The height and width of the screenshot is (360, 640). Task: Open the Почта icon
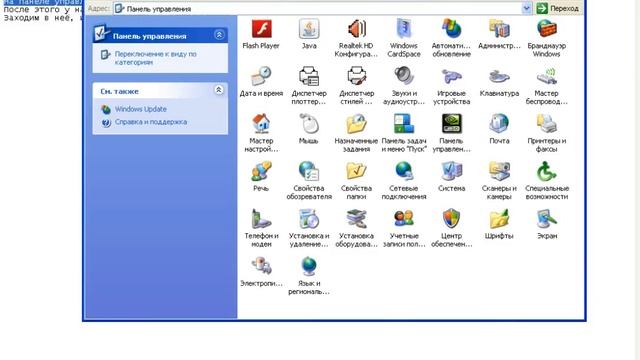[x=499, y=124]
